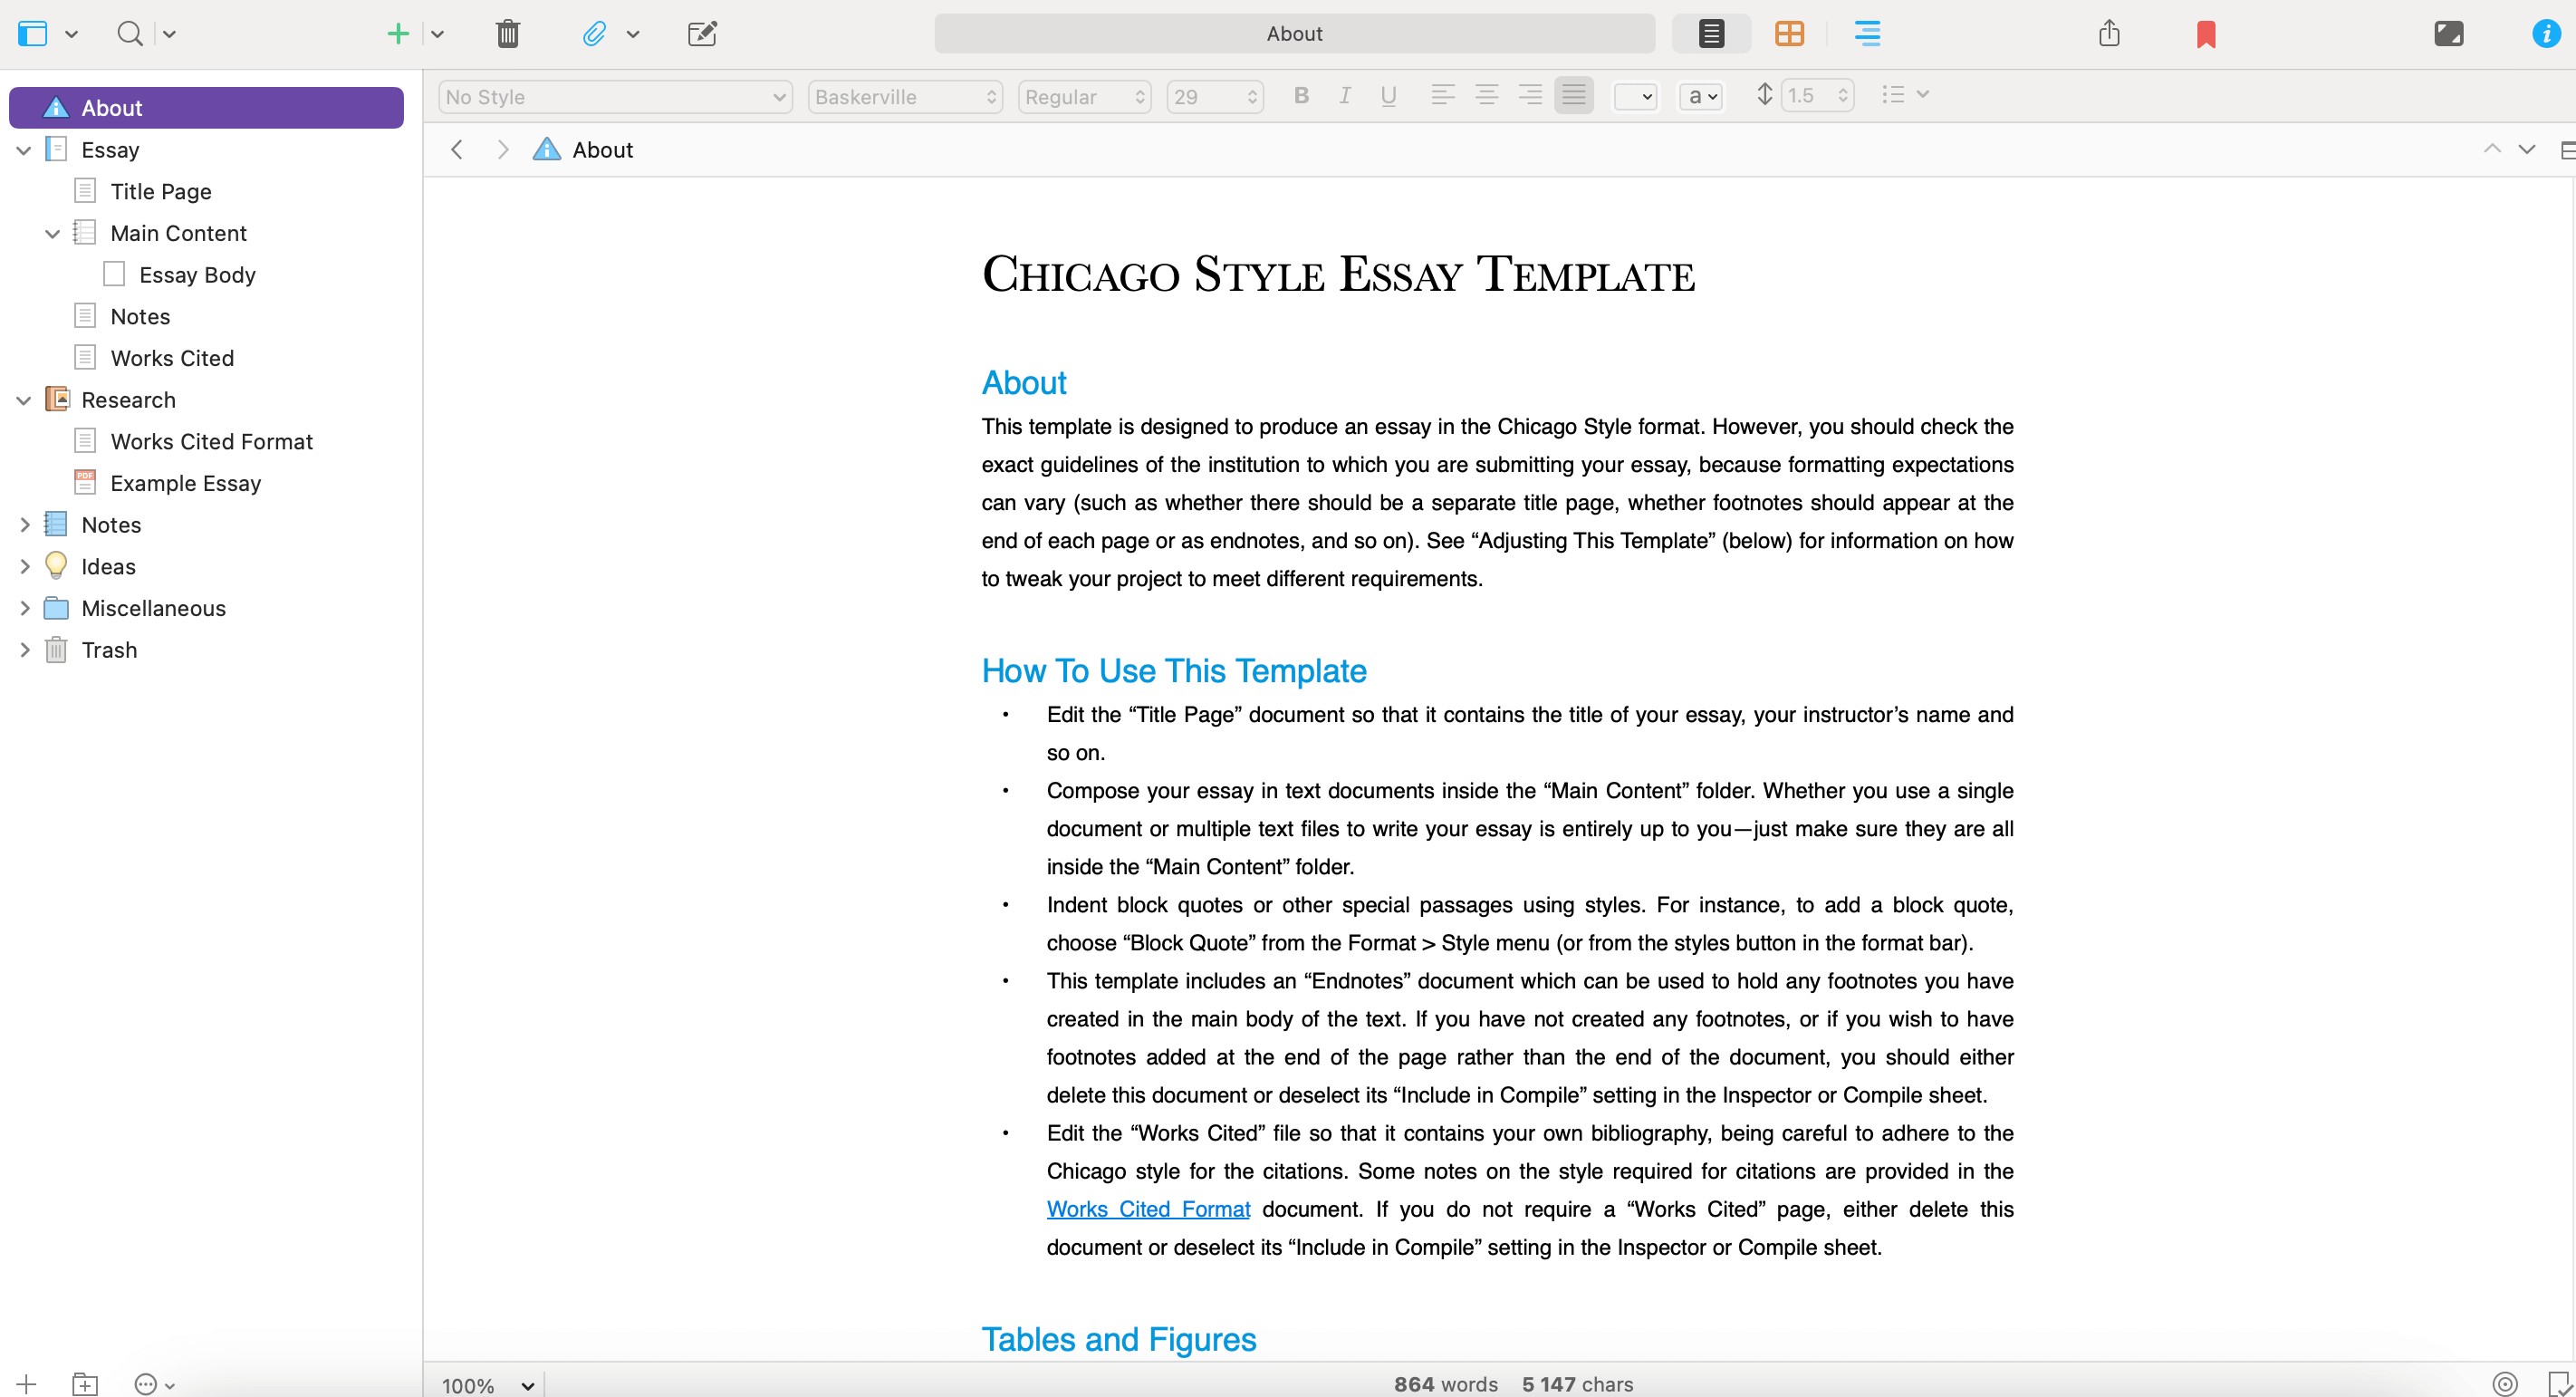Click the red bookmark icon
Screen dimensions: 2576x1397
click(x=2206, y=34)
